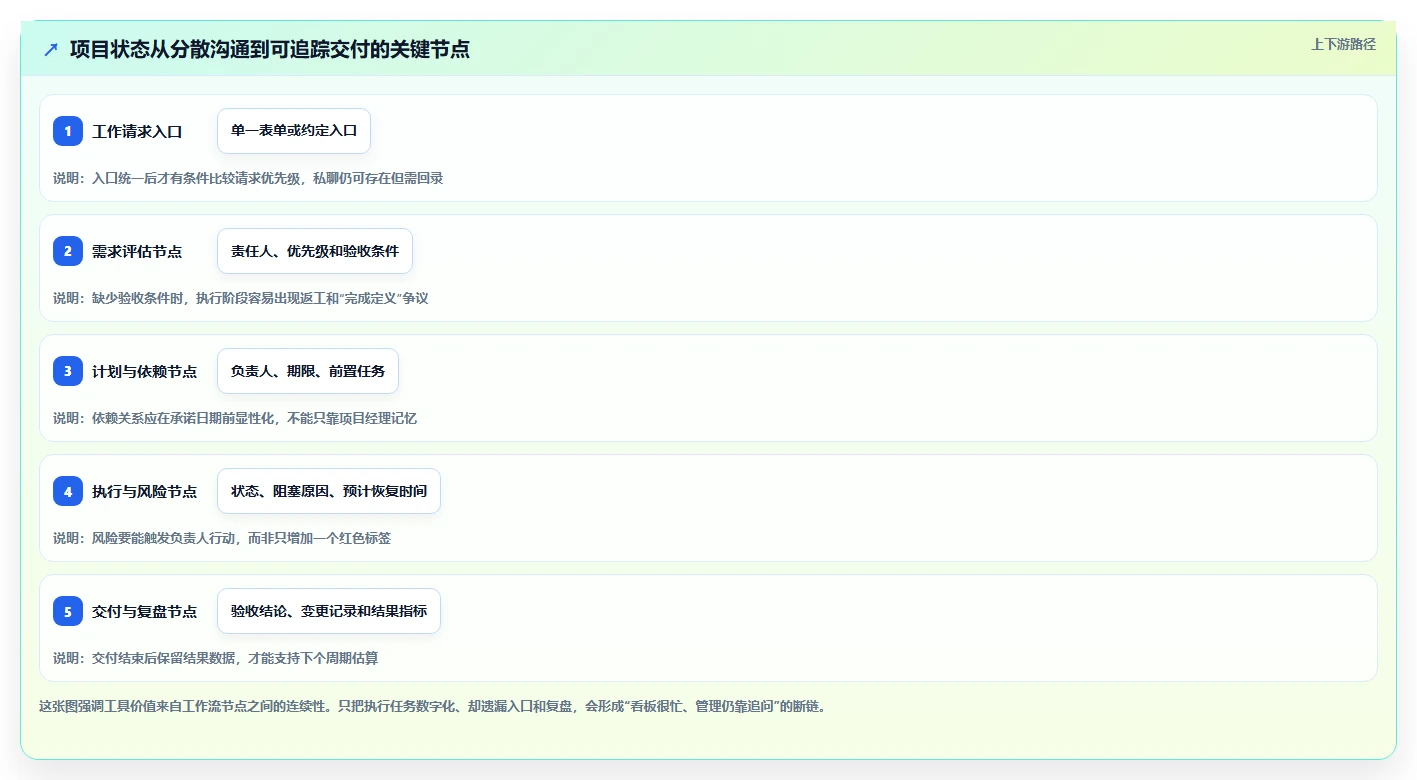Viewport: 1417px width, 780px height.
Task: Click the 执行与风险节点 step title
Action: (x=144, y=491)
